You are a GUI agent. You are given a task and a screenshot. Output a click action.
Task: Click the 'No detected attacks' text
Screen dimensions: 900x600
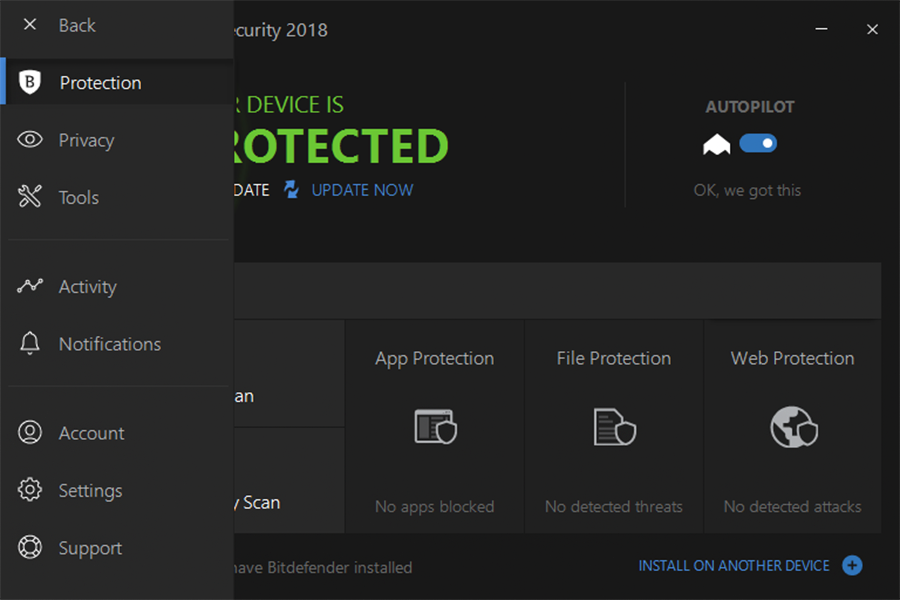792,506
